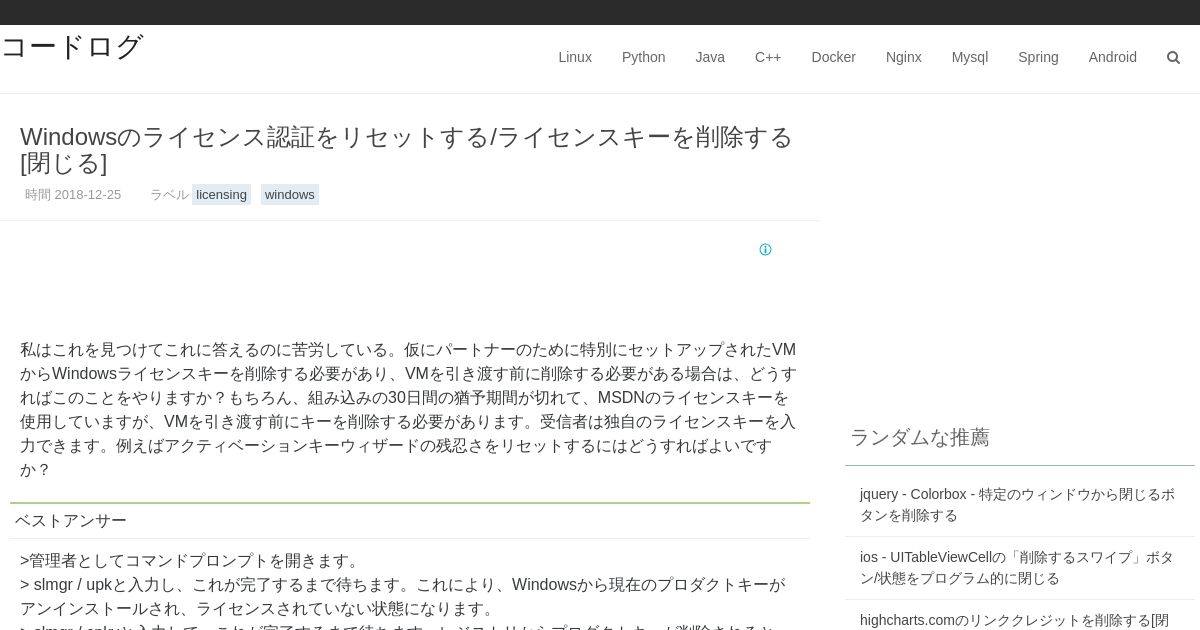1200x630 pixels.
Task: Open the Python menu item
Action: (x=643, y=57)
